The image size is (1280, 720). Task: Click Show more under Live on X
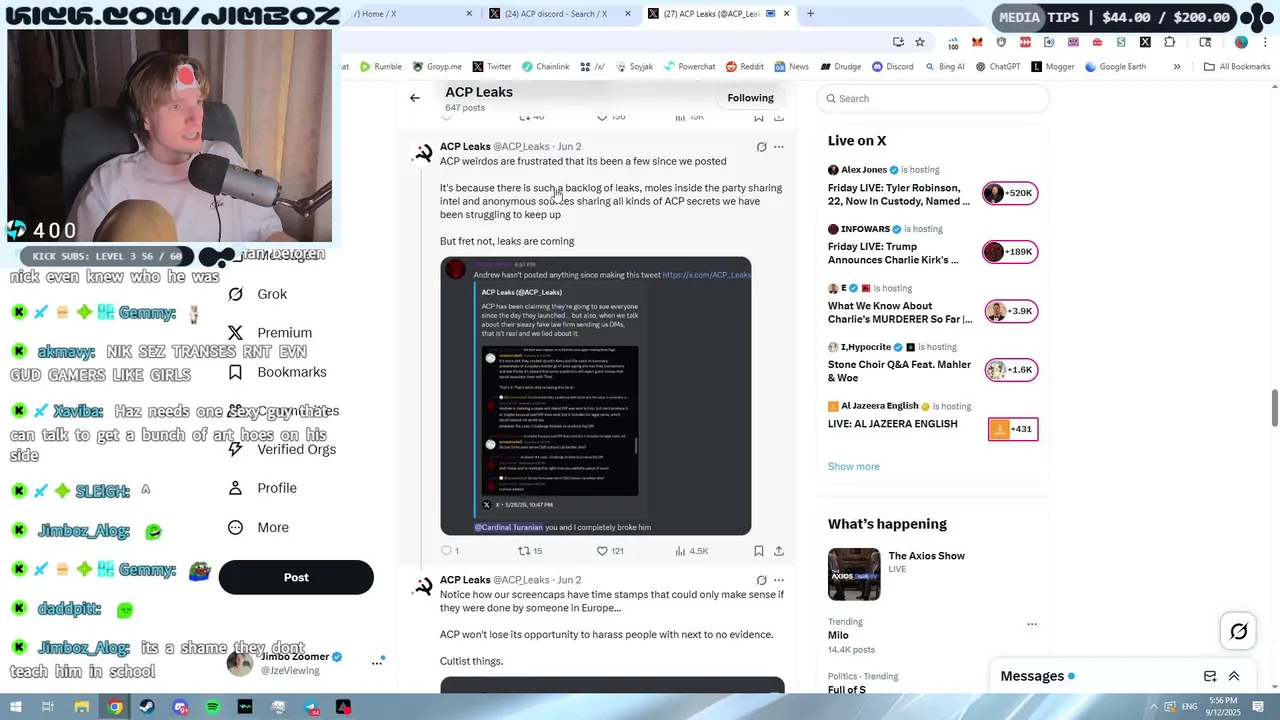pyautogui.click(x=854, y=466)
